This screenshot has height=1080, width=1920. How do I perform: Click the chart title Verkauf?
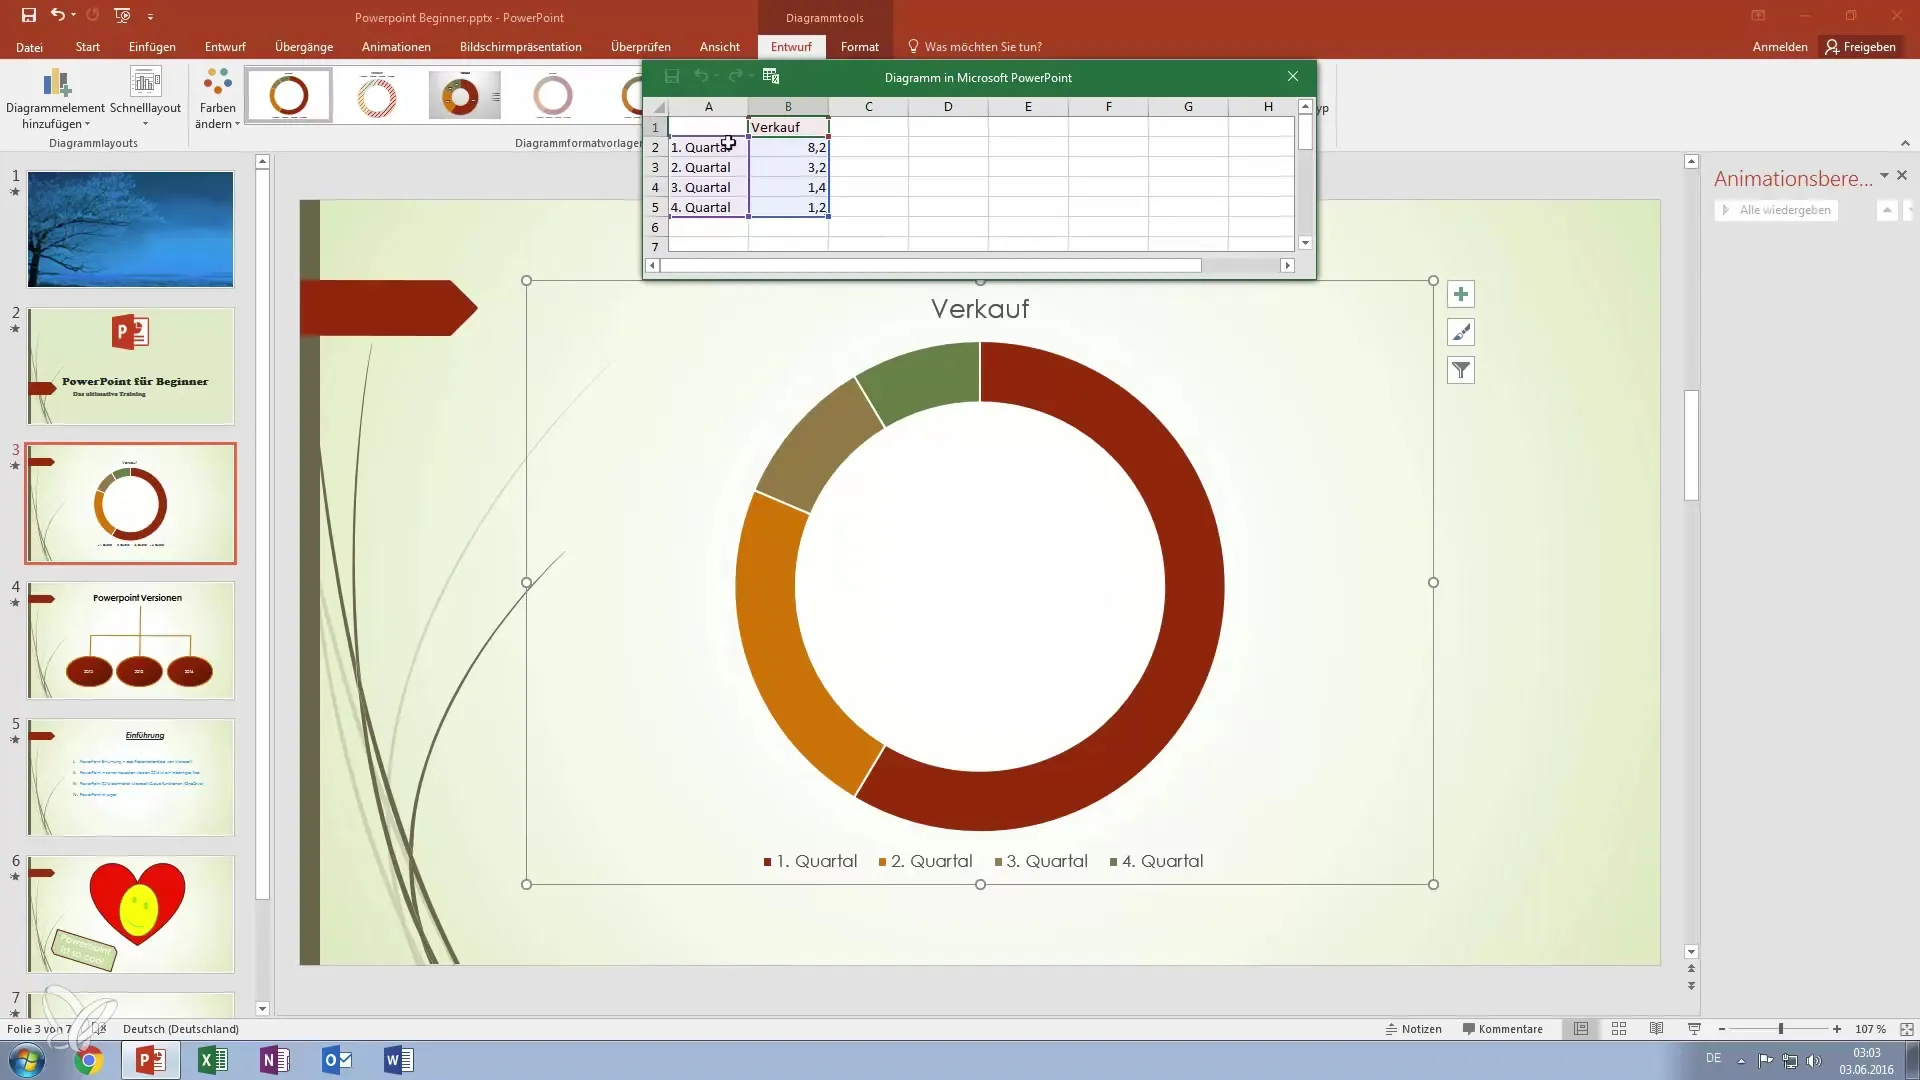980,308
